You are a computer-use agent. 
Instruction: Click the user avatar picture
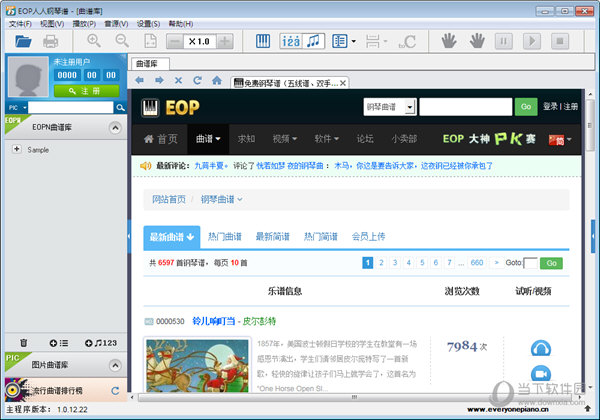pos(28,77)
